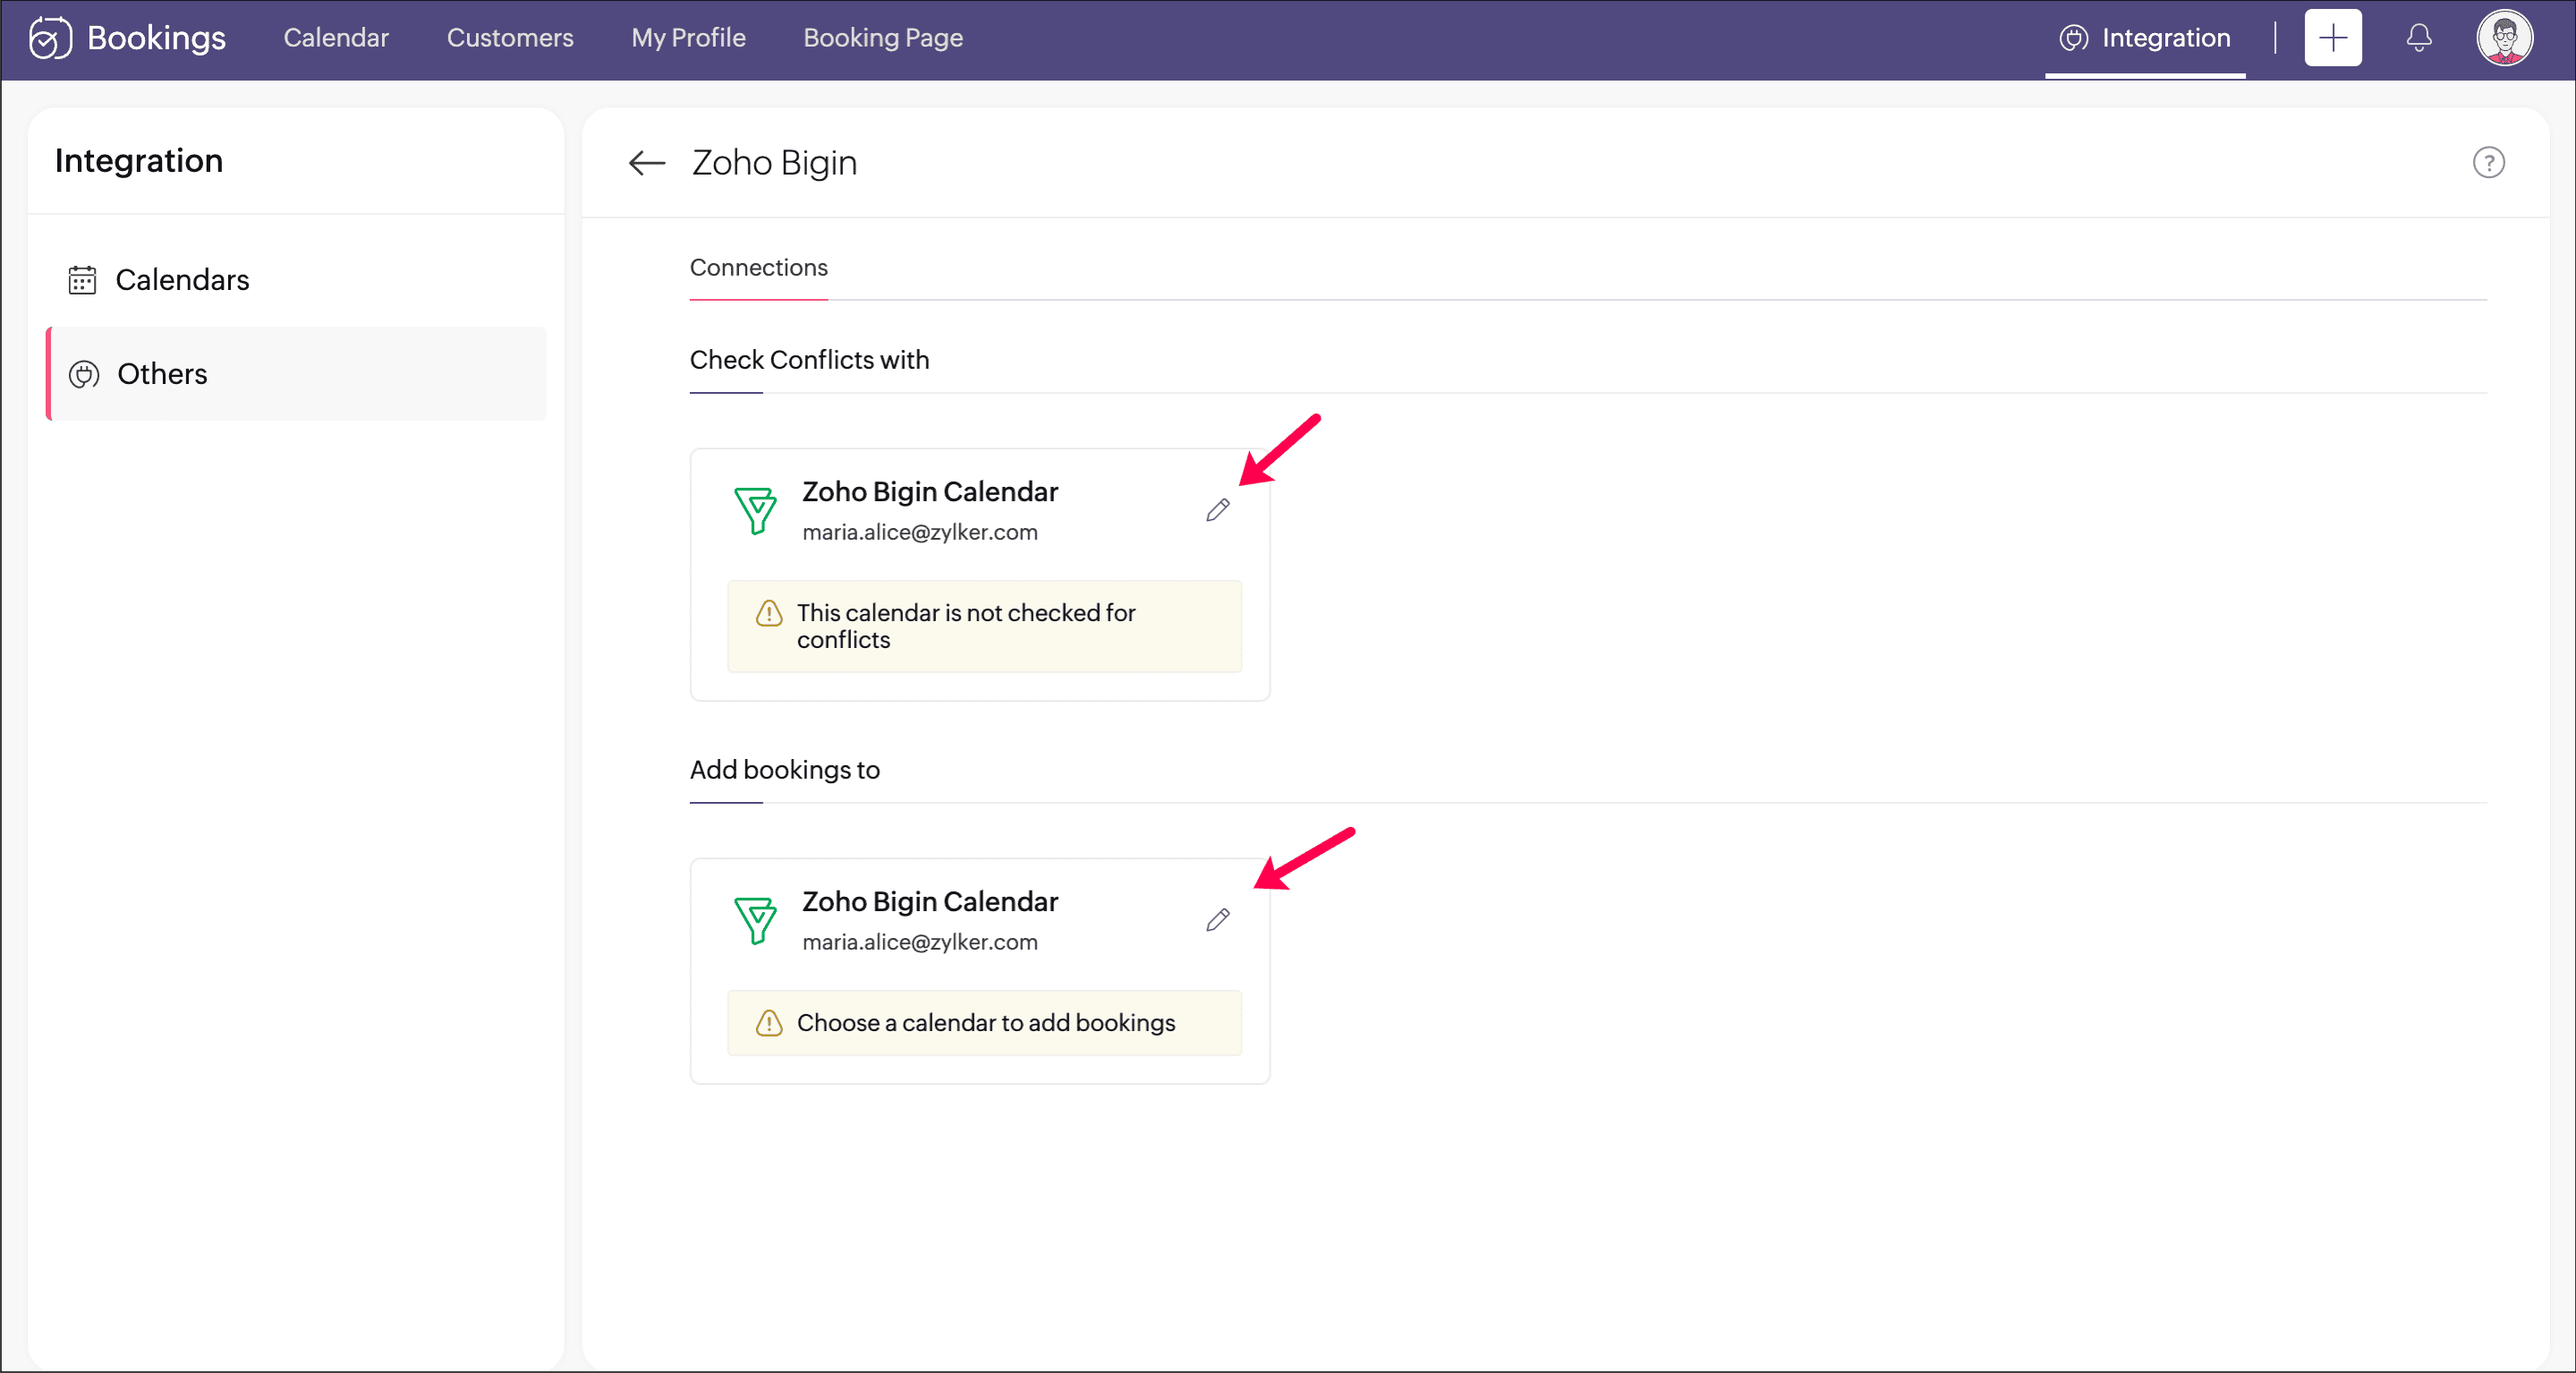This screenshot has width=2576, height=1373.
Task: Edit Check Conflicts Zoho Bigin Calendar pencil
Action: pyautogui.click(x=1217, y=511)
